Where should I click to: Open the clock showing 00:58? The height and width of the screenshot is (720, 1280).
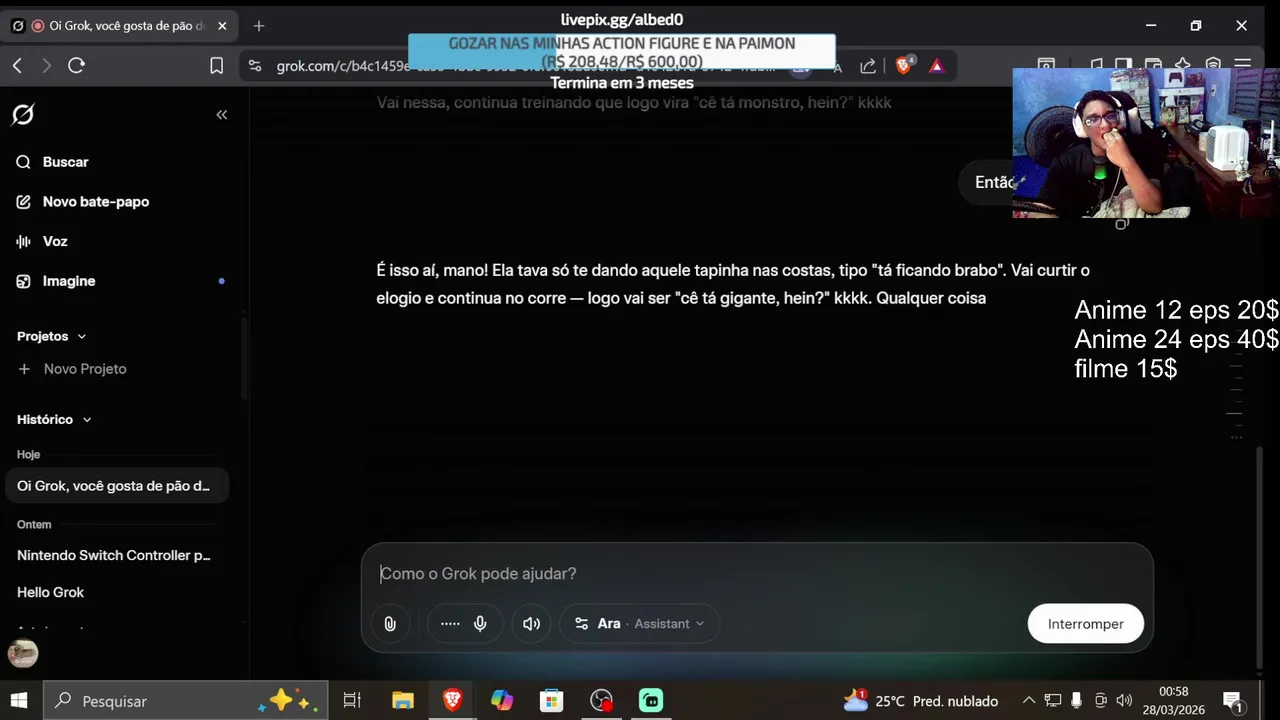coord(1174,701)
